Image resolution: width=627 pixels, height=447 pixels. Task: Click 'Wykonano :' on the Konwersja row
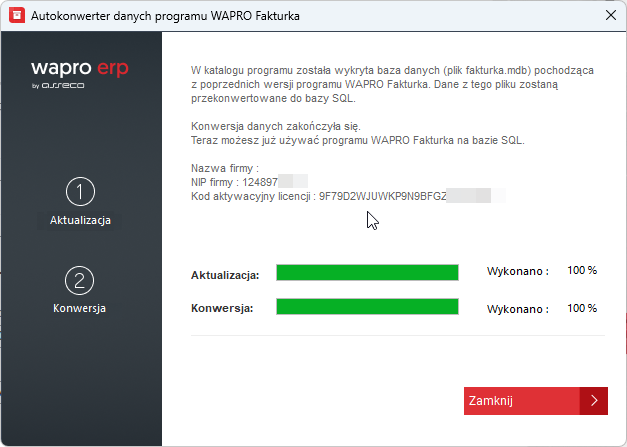click(x=518, y=309)
